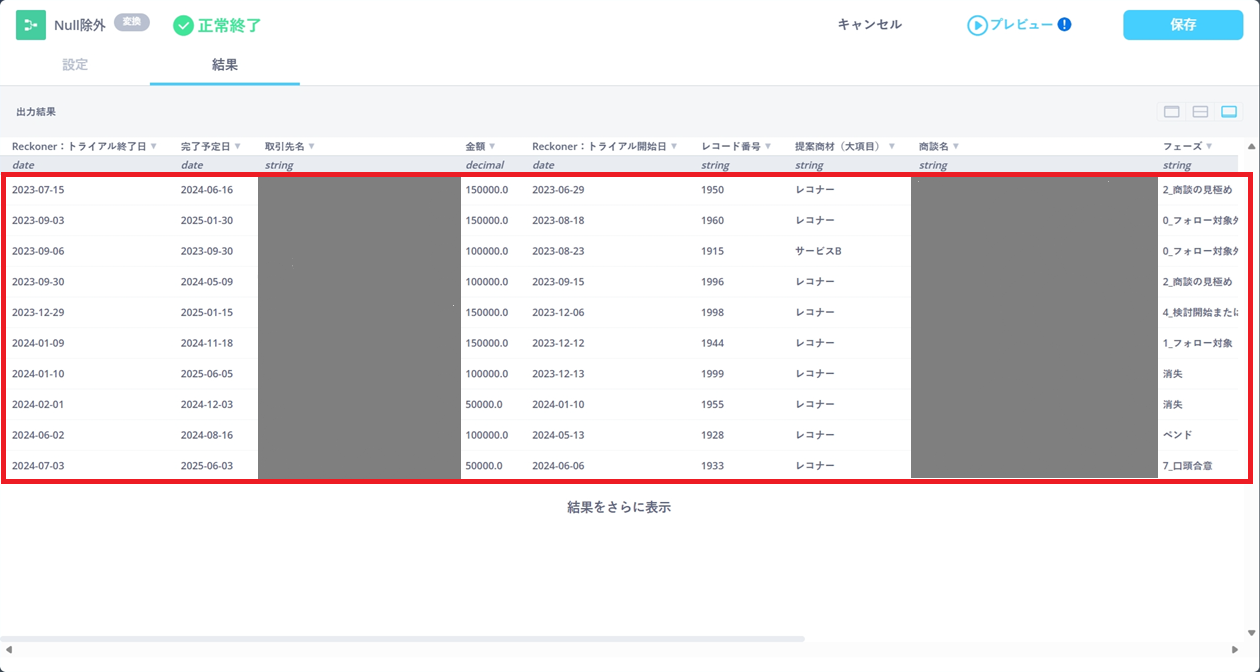Click the green Null除外 transform node icon
Viewport: 1260px width, 672px height.
pos(31,25)
